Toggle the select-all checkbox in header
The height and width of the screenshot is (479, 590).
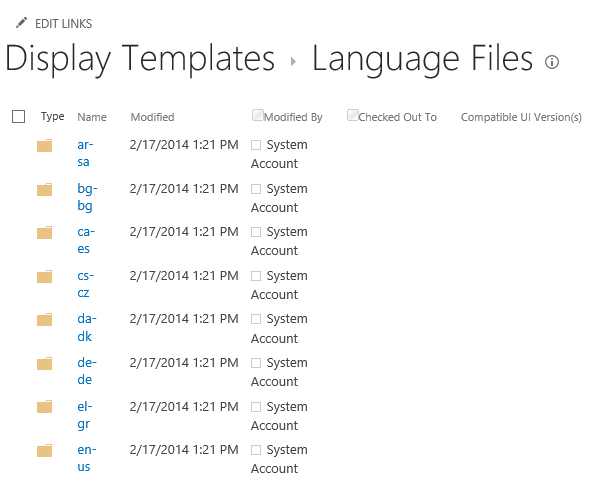click(x=18, y=117)
